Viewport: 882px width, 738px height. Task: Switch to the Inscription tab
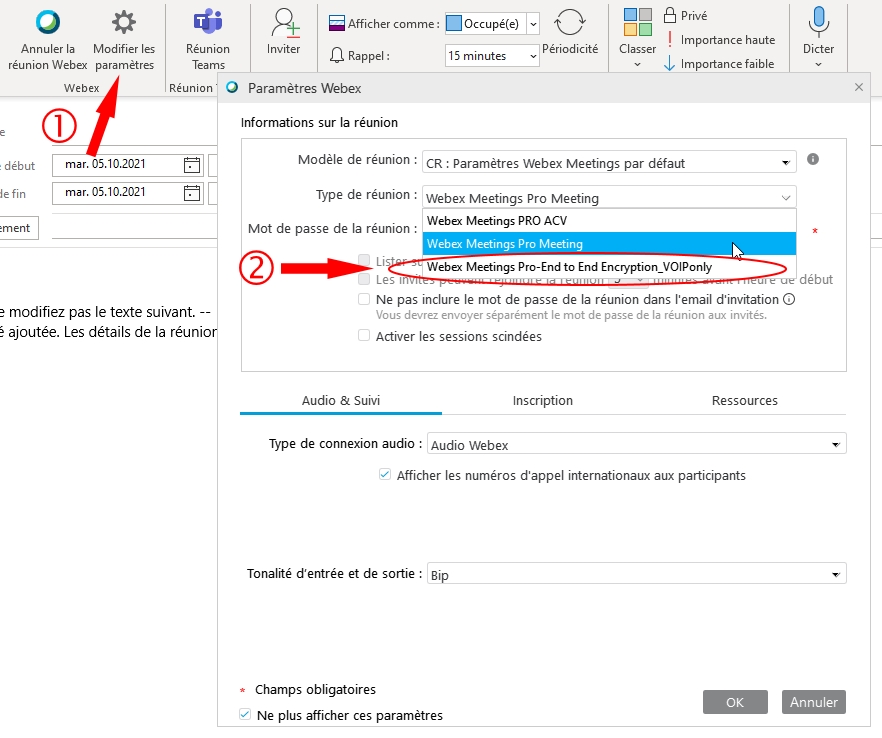coord(542,400)
